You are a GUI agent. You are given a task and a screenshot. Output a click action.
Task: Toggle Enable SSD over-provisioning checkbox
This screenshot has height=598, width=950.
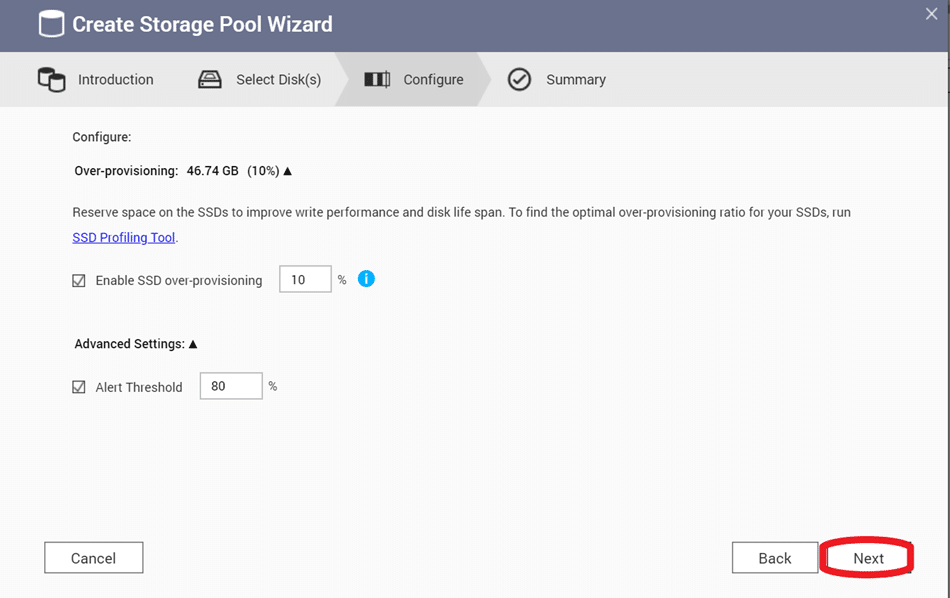(79, 281)
